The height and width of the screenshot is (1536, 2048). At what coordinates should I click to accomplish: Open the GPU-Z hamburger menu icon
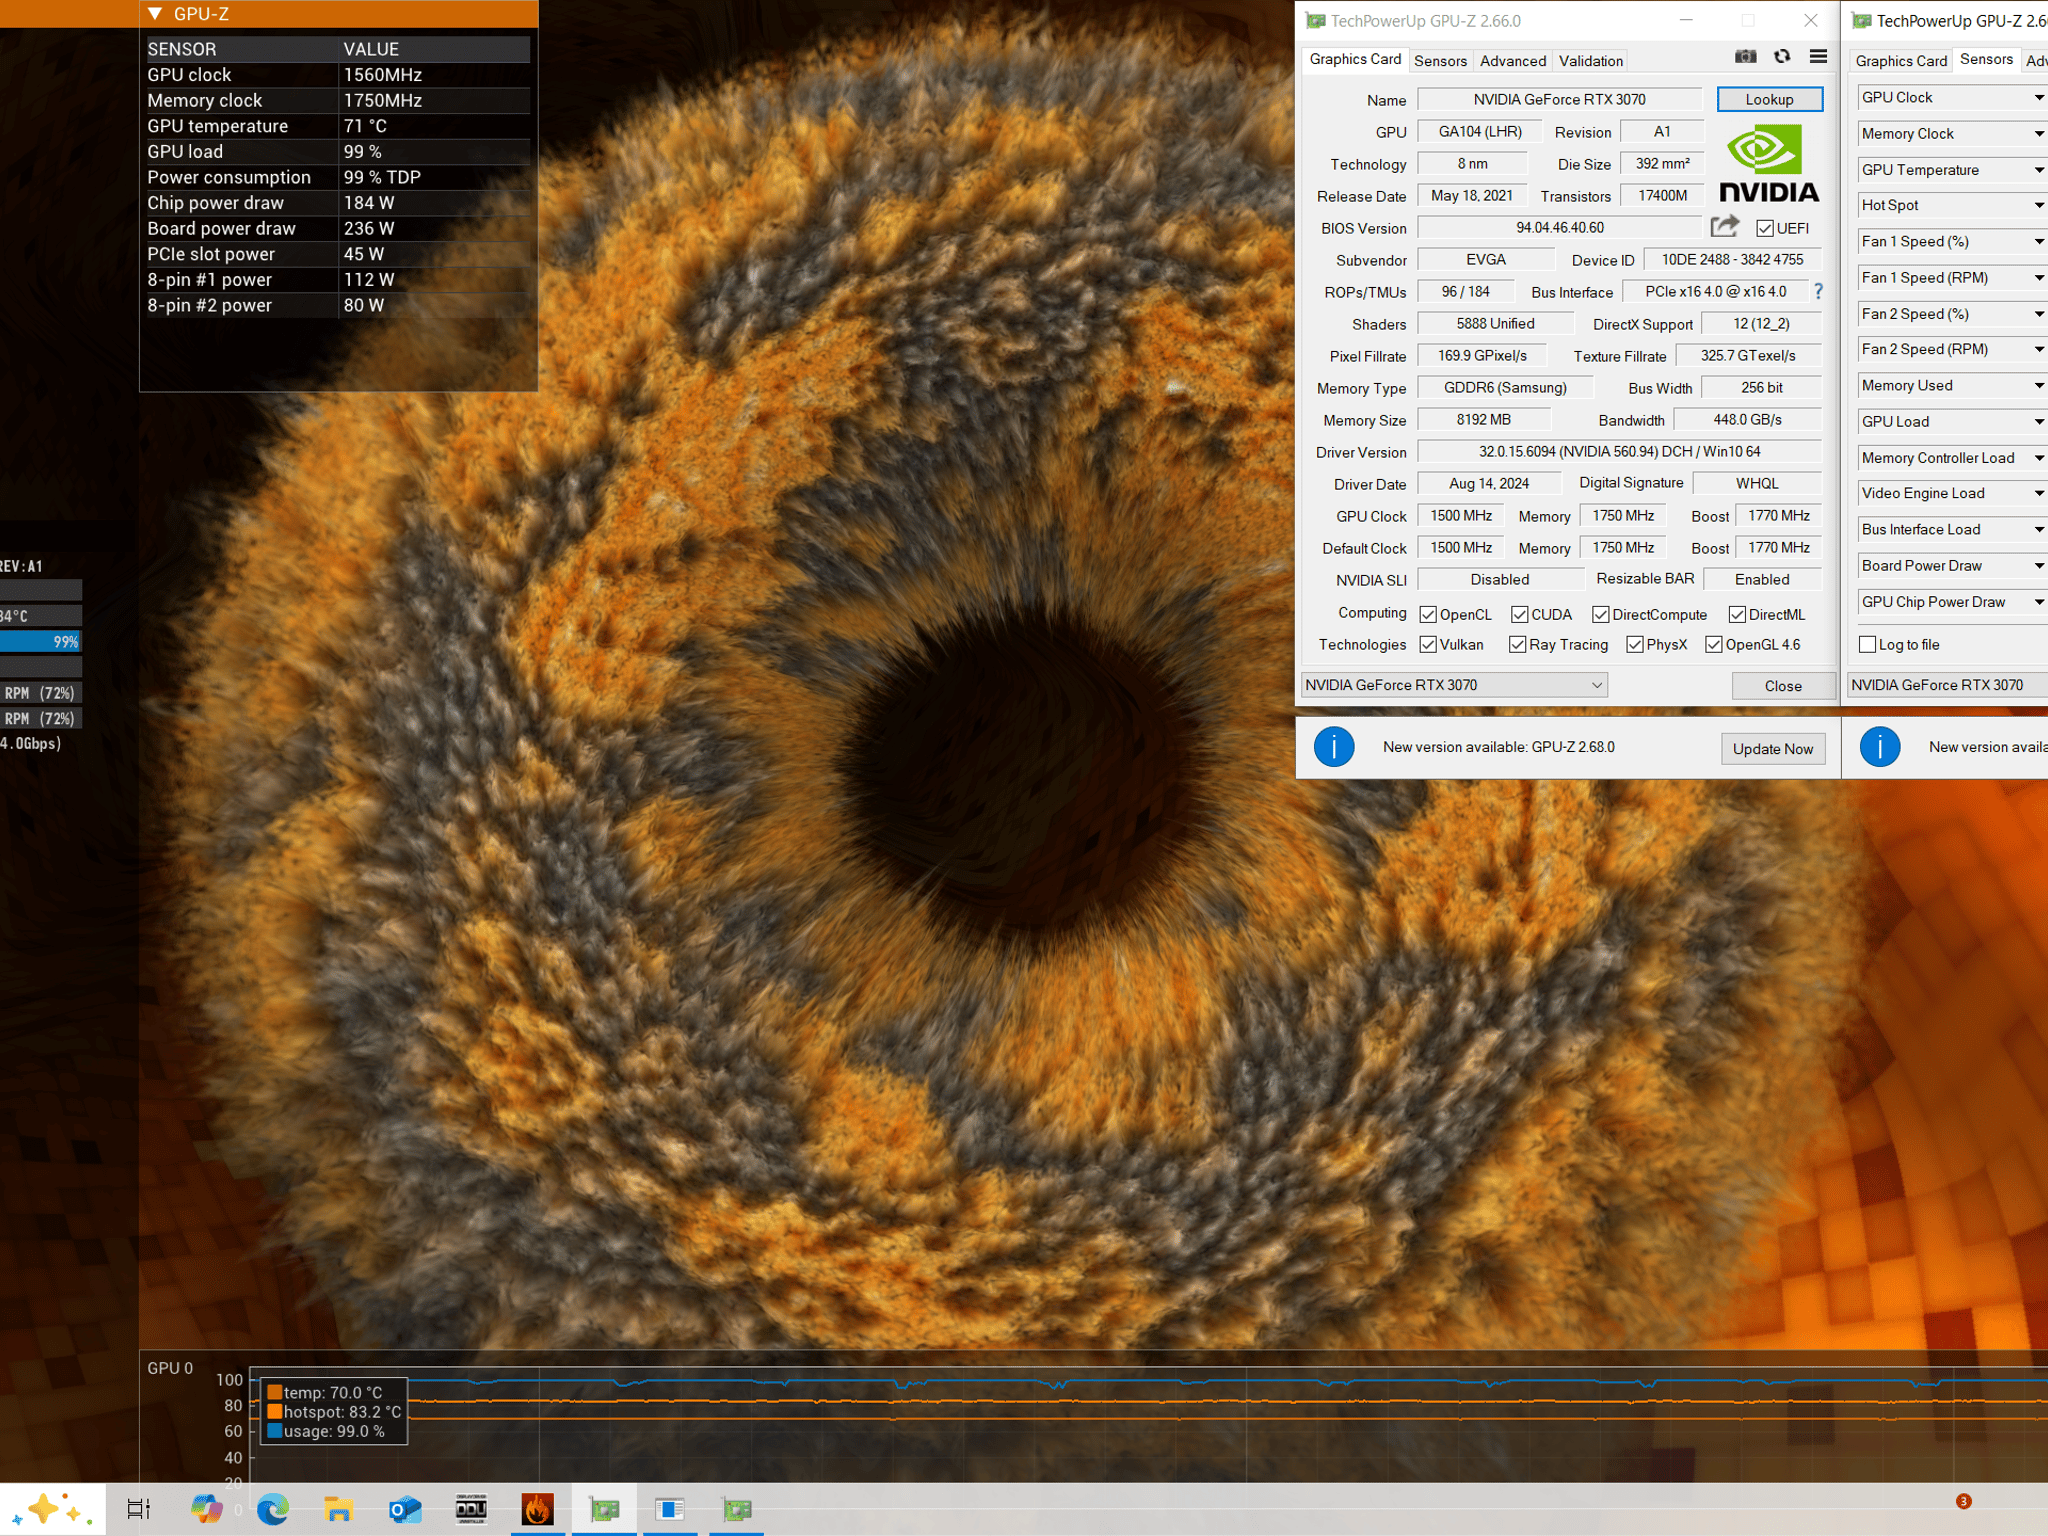click(x=1818, y=57)
